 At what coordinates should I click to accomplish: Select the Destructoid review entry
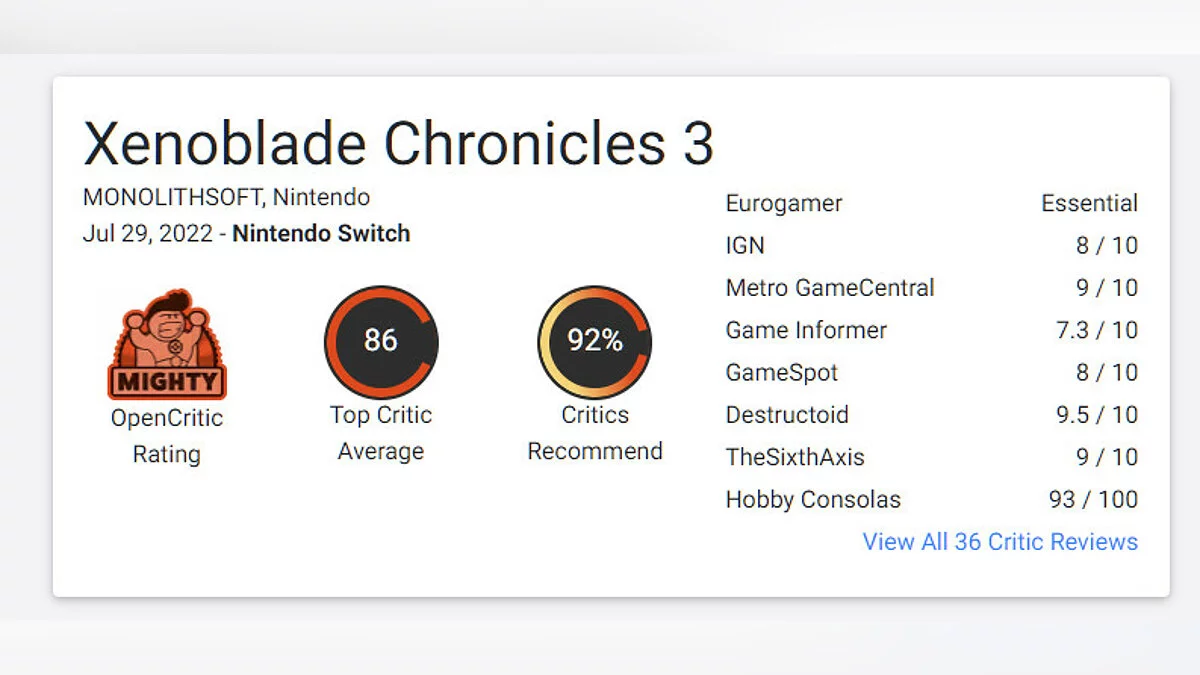[x=787, y=415]
